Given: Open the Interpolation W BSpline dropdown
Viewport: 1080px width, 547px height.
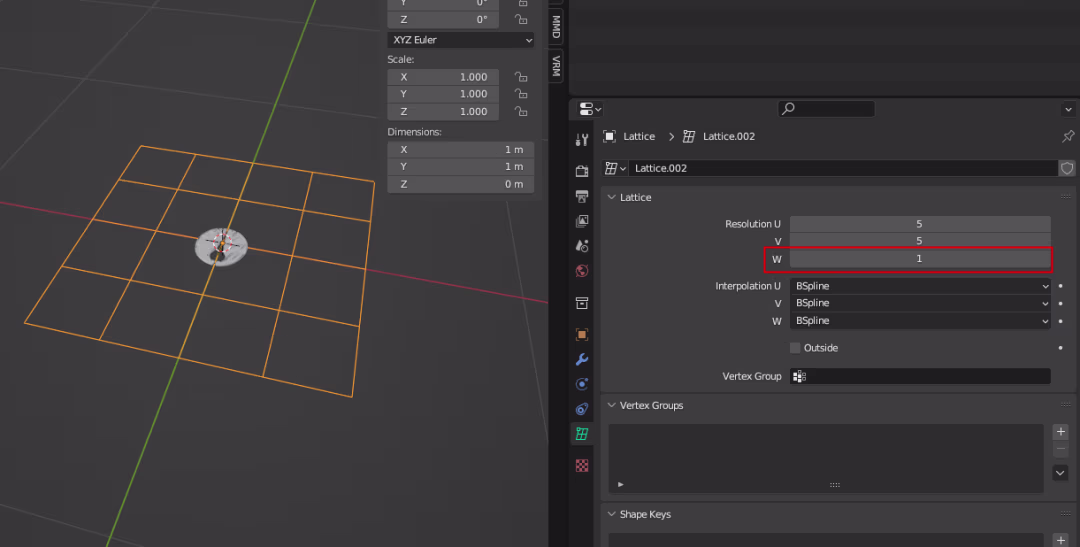Looking at the screenshot, I should (920, 320).
